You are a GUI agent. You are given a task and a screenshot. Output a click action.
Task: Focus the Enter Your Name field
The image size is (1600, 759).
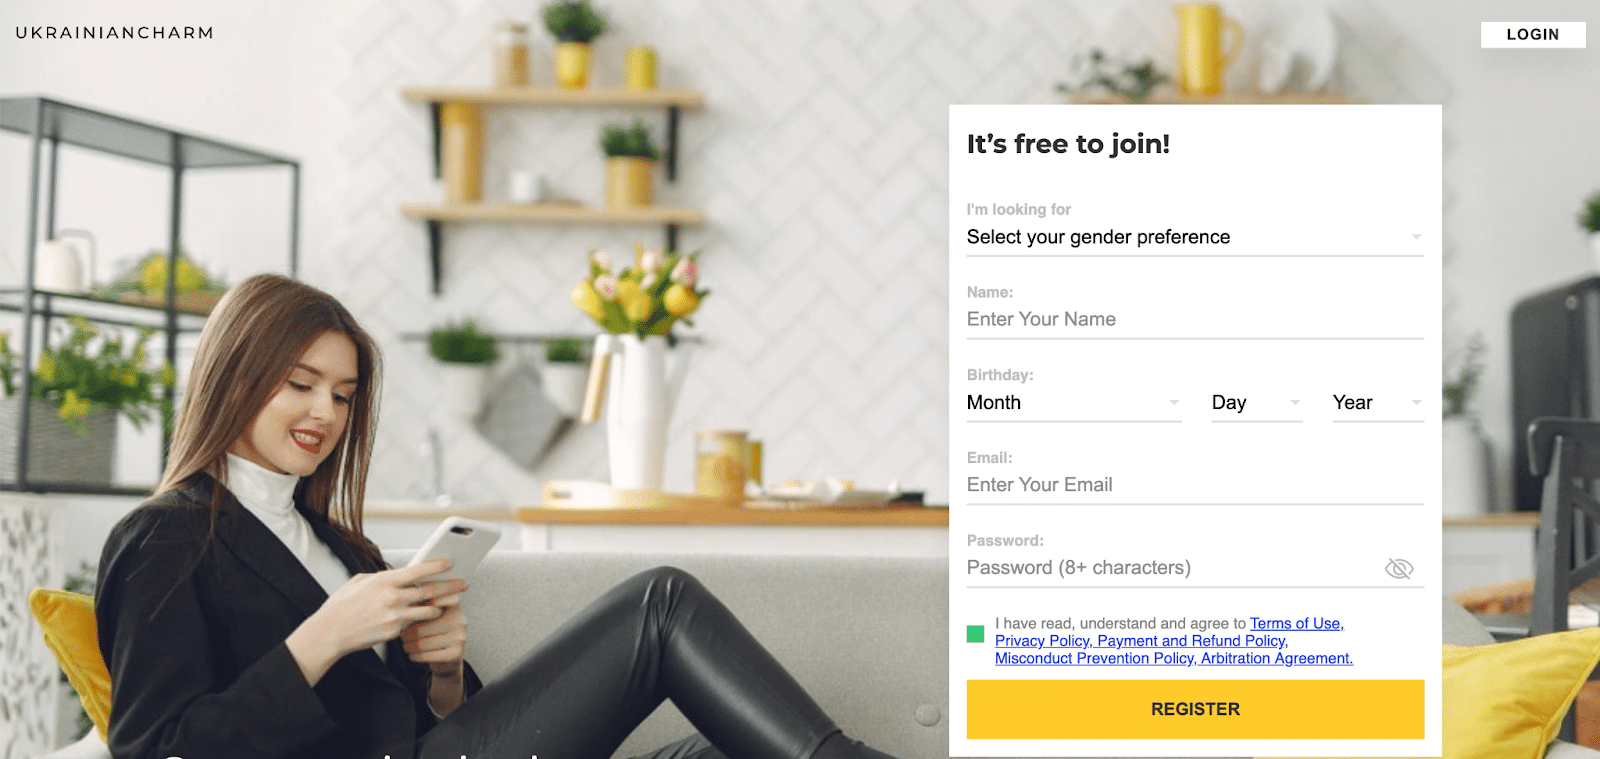point(1195,320)
